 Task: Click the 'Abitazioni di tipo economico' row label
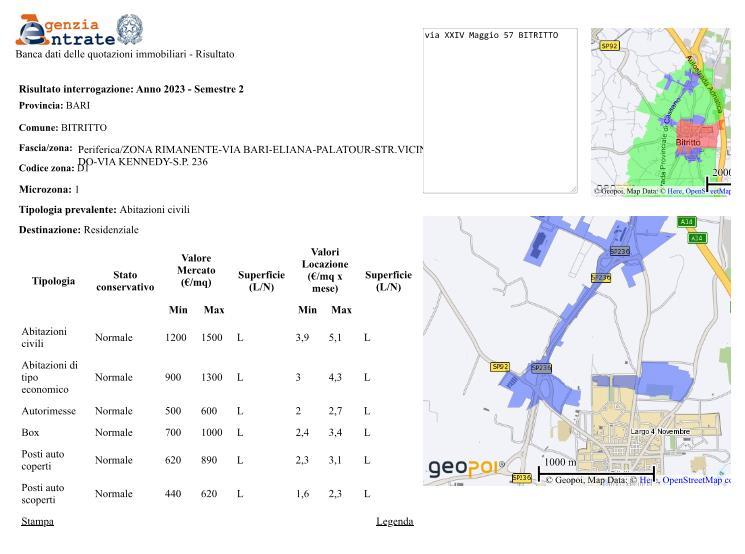(49, 377)
